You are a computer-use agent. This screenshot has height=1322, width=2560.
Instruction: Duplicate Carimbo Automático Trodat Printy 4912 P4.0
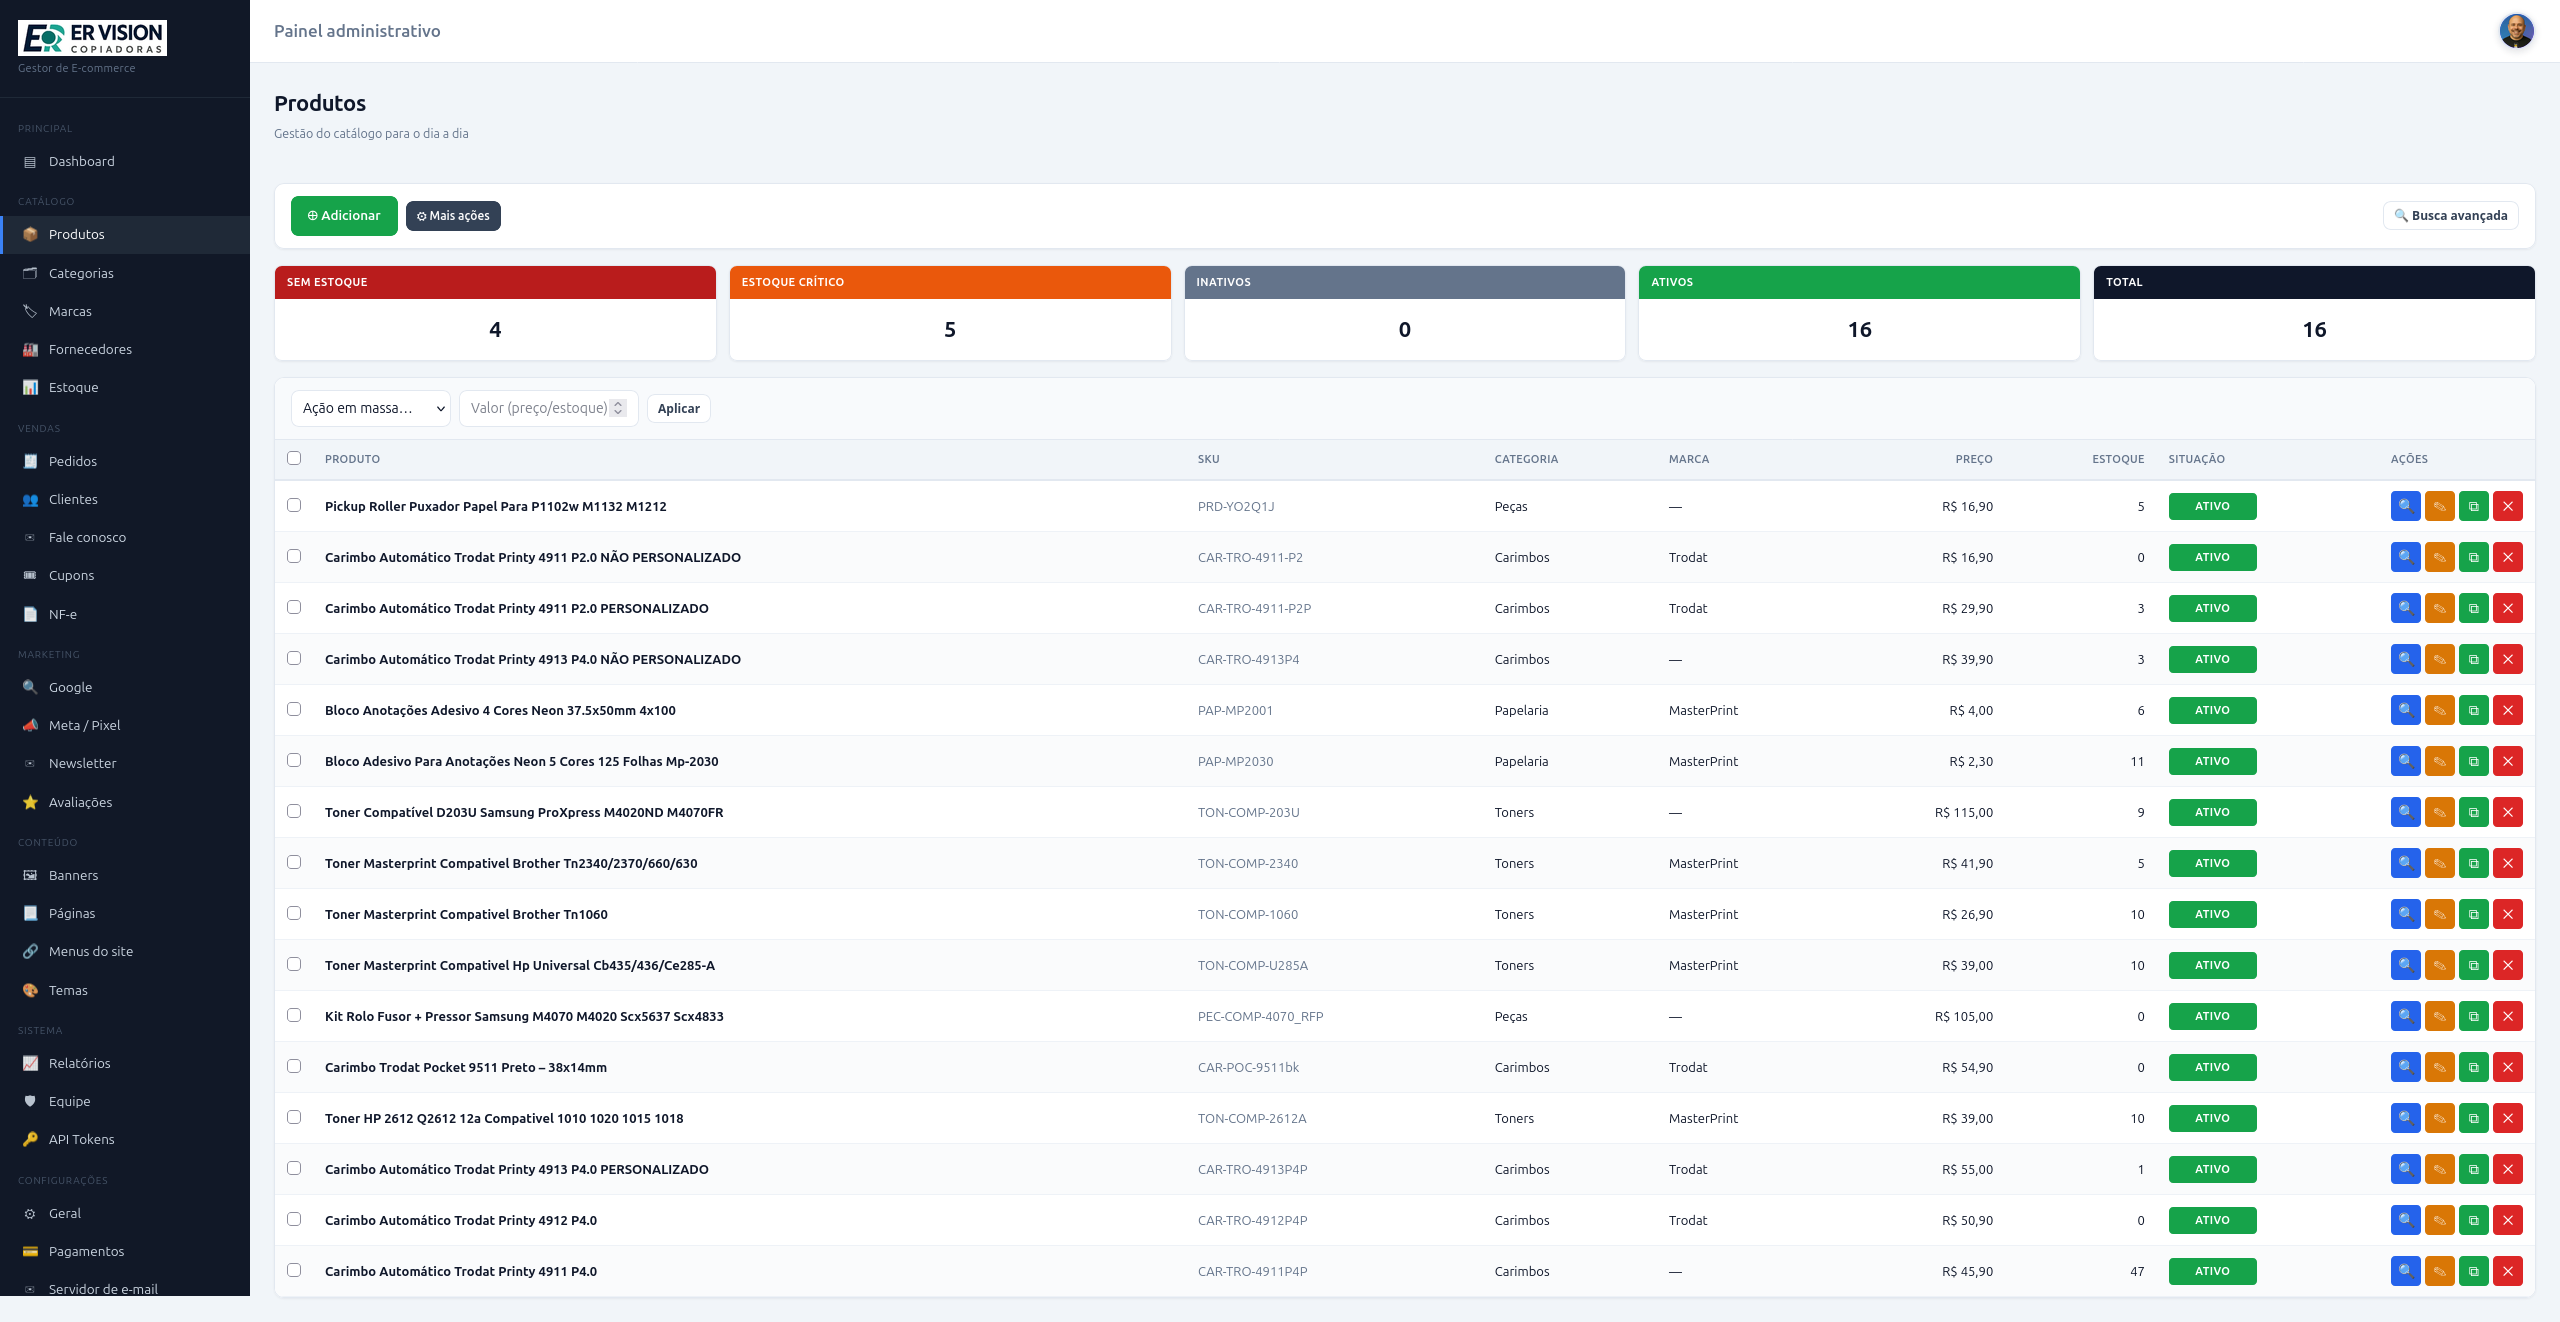(2473, 1220)
